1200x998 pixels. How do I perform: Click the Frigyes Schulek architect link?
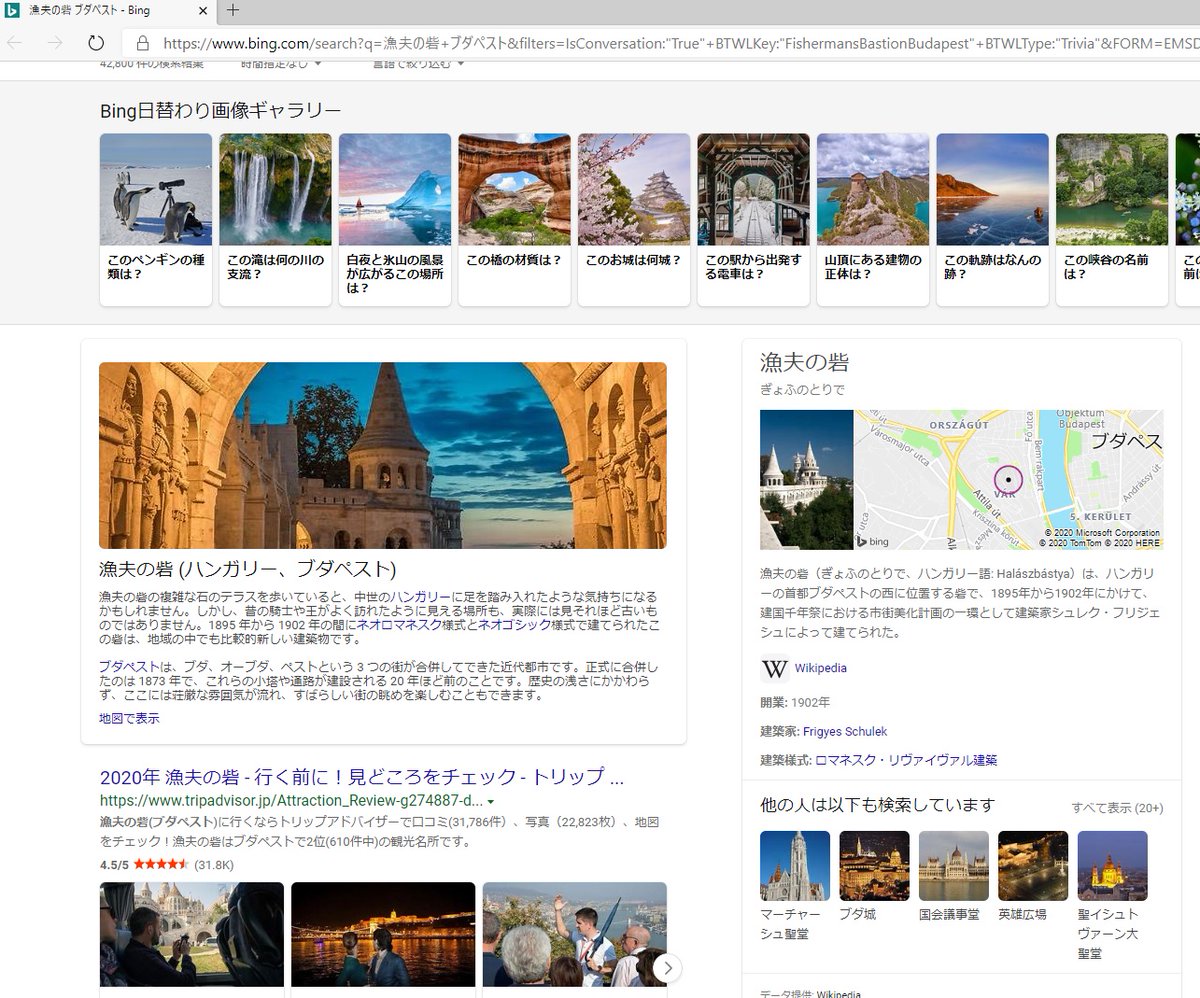pyautogui.click(x=844, y=731)
